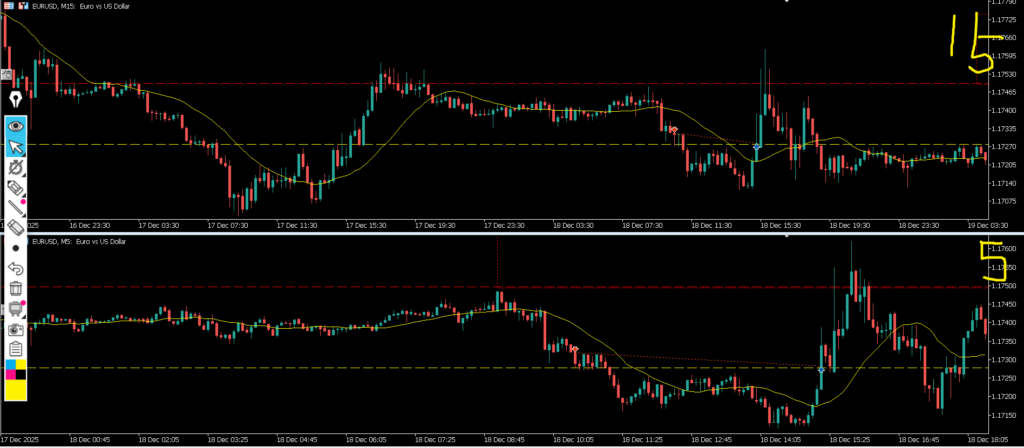This screenshot has width=1024, height=448.
Task: Click the '17 Dec 07:30' time label
Action: click(228, 225)
